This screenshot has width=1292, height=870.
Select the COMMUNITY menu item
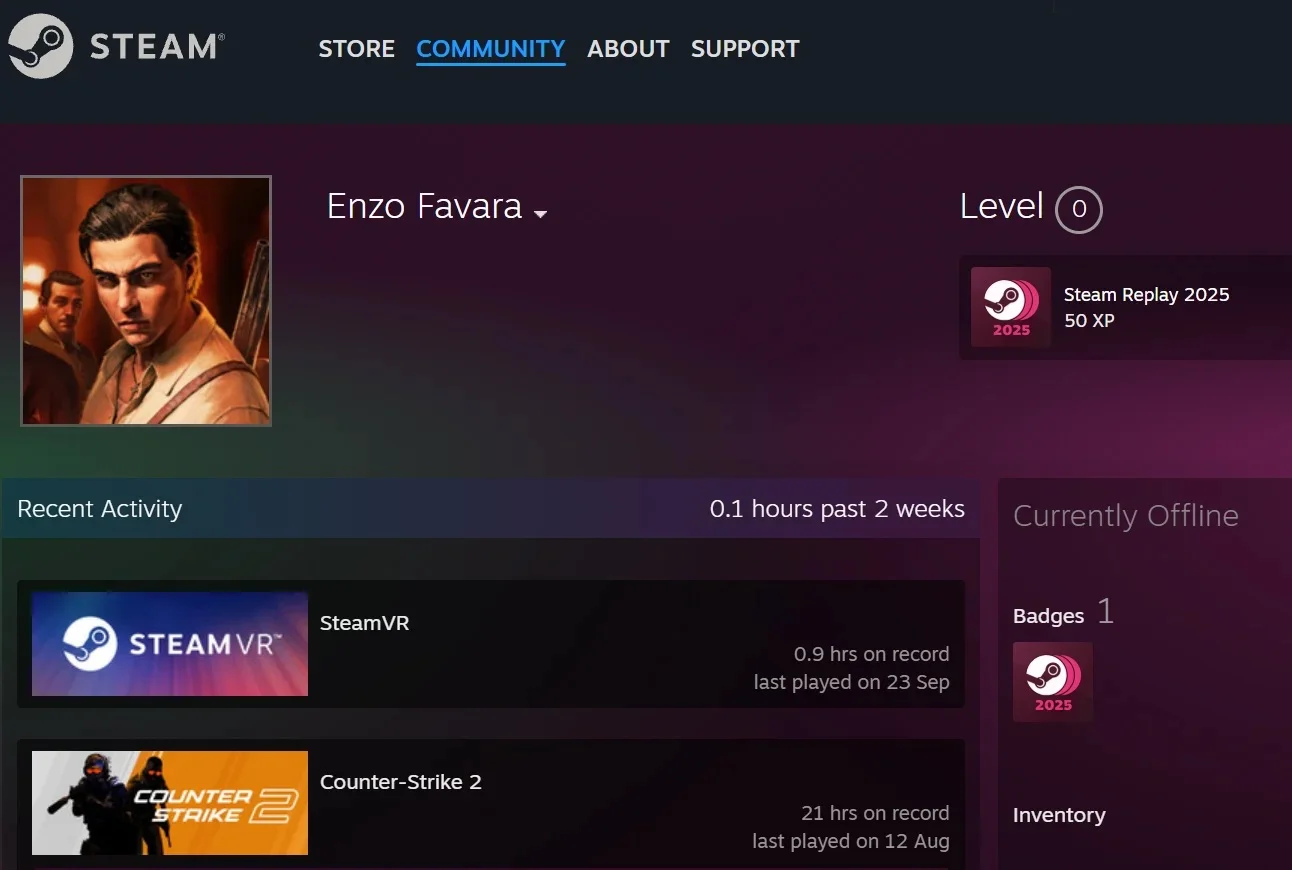pyautogui.click(x=491, y=49)
